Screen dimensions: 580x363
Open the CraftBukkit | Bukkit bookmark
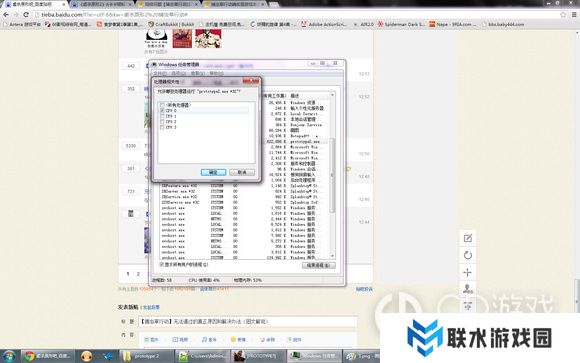(171, 24)
